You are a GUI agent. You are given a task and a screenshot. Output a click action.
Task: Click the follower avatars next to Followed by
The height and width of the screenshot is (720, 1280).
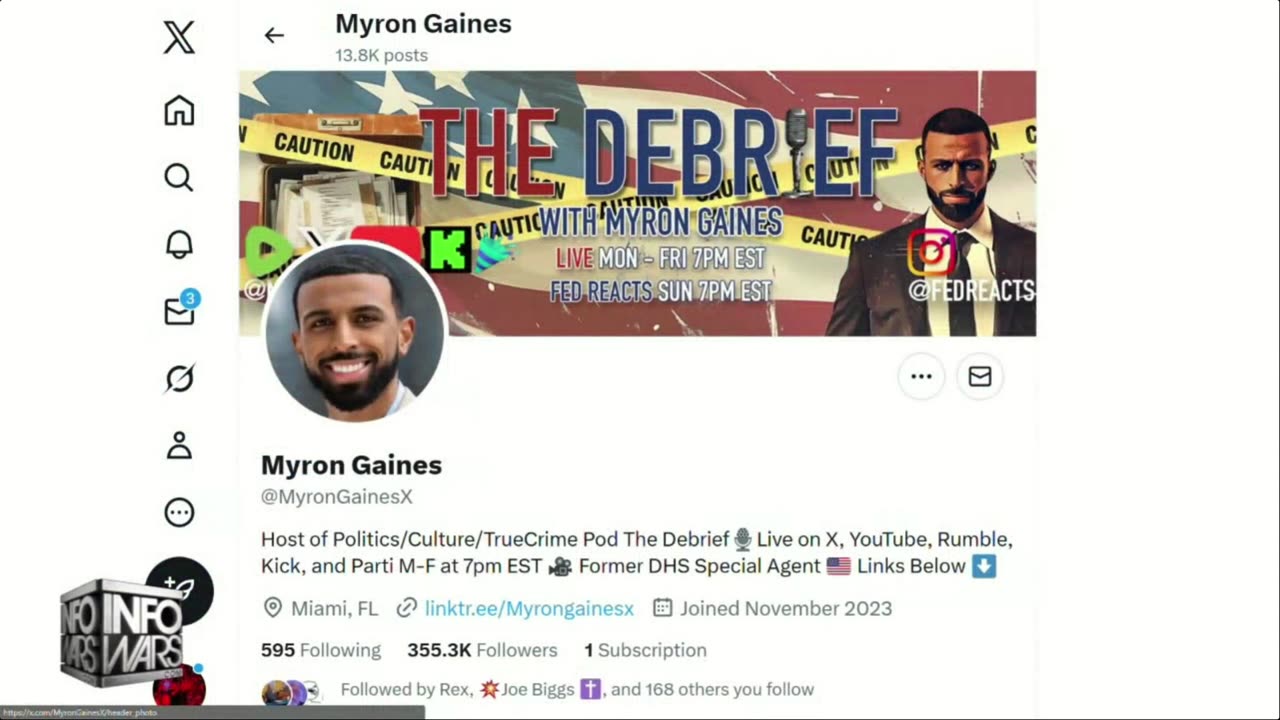[291, 692]
